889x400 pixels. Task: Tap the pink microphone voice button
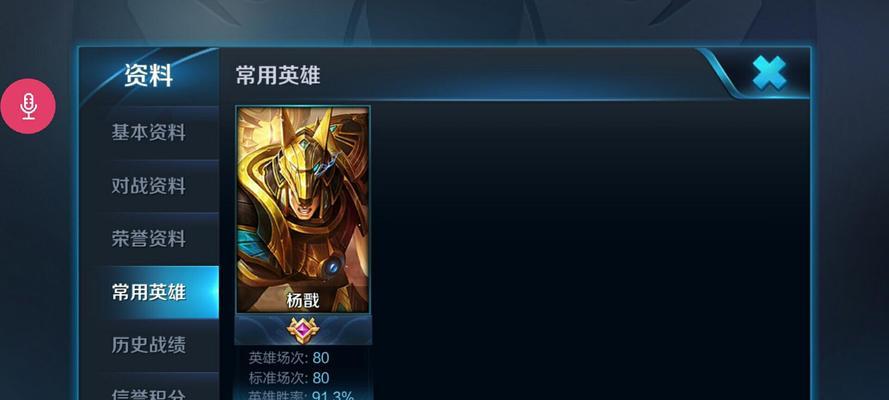tap(28, 107)
